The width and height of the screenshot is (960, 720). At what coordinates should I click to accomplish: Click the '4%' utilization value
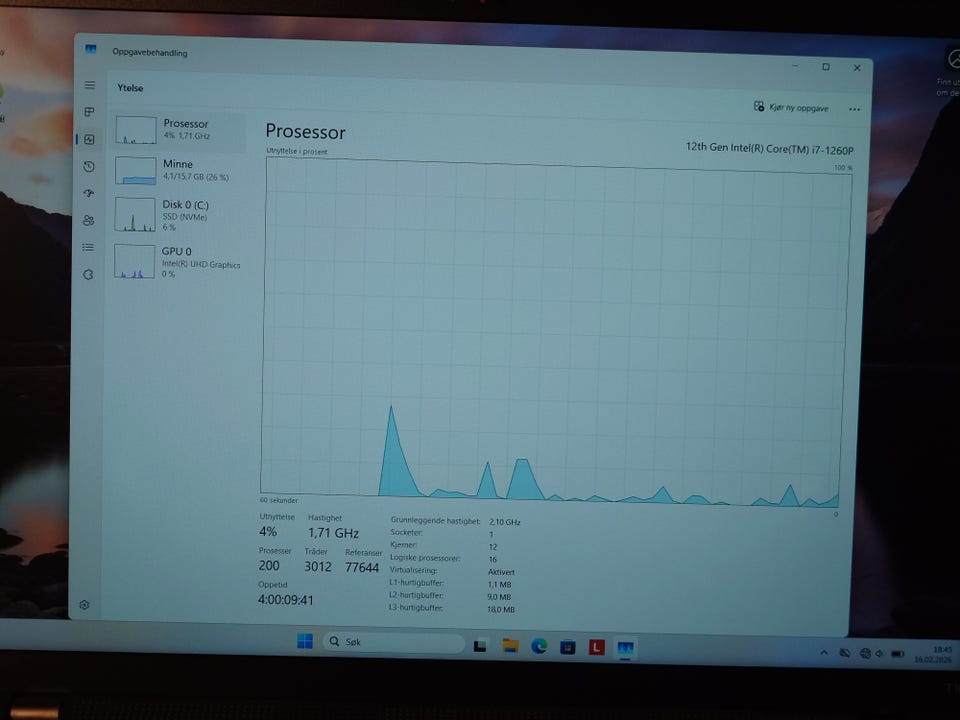tap(268, 531)
